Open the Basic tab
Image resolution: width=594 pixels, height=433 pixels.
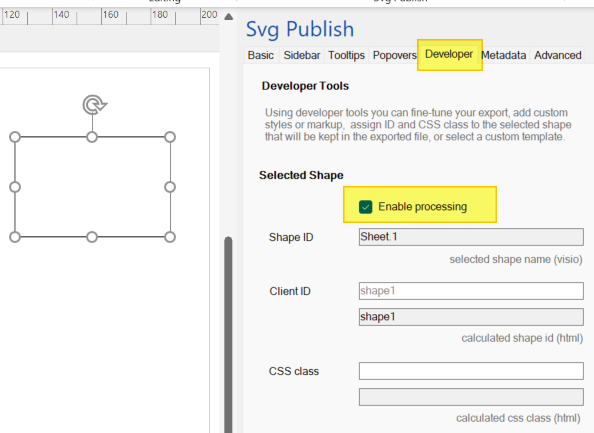[261, 55]
